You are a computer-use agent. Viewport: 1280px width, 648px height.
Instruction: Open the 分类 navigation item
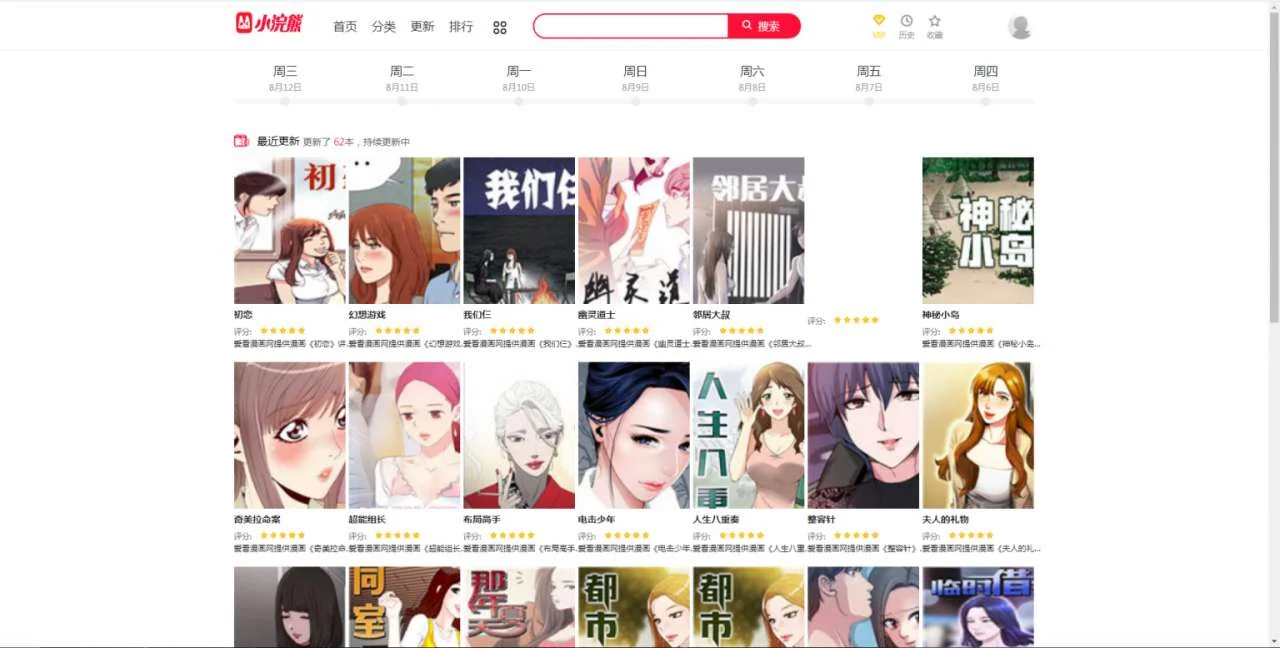pos(384,27)
